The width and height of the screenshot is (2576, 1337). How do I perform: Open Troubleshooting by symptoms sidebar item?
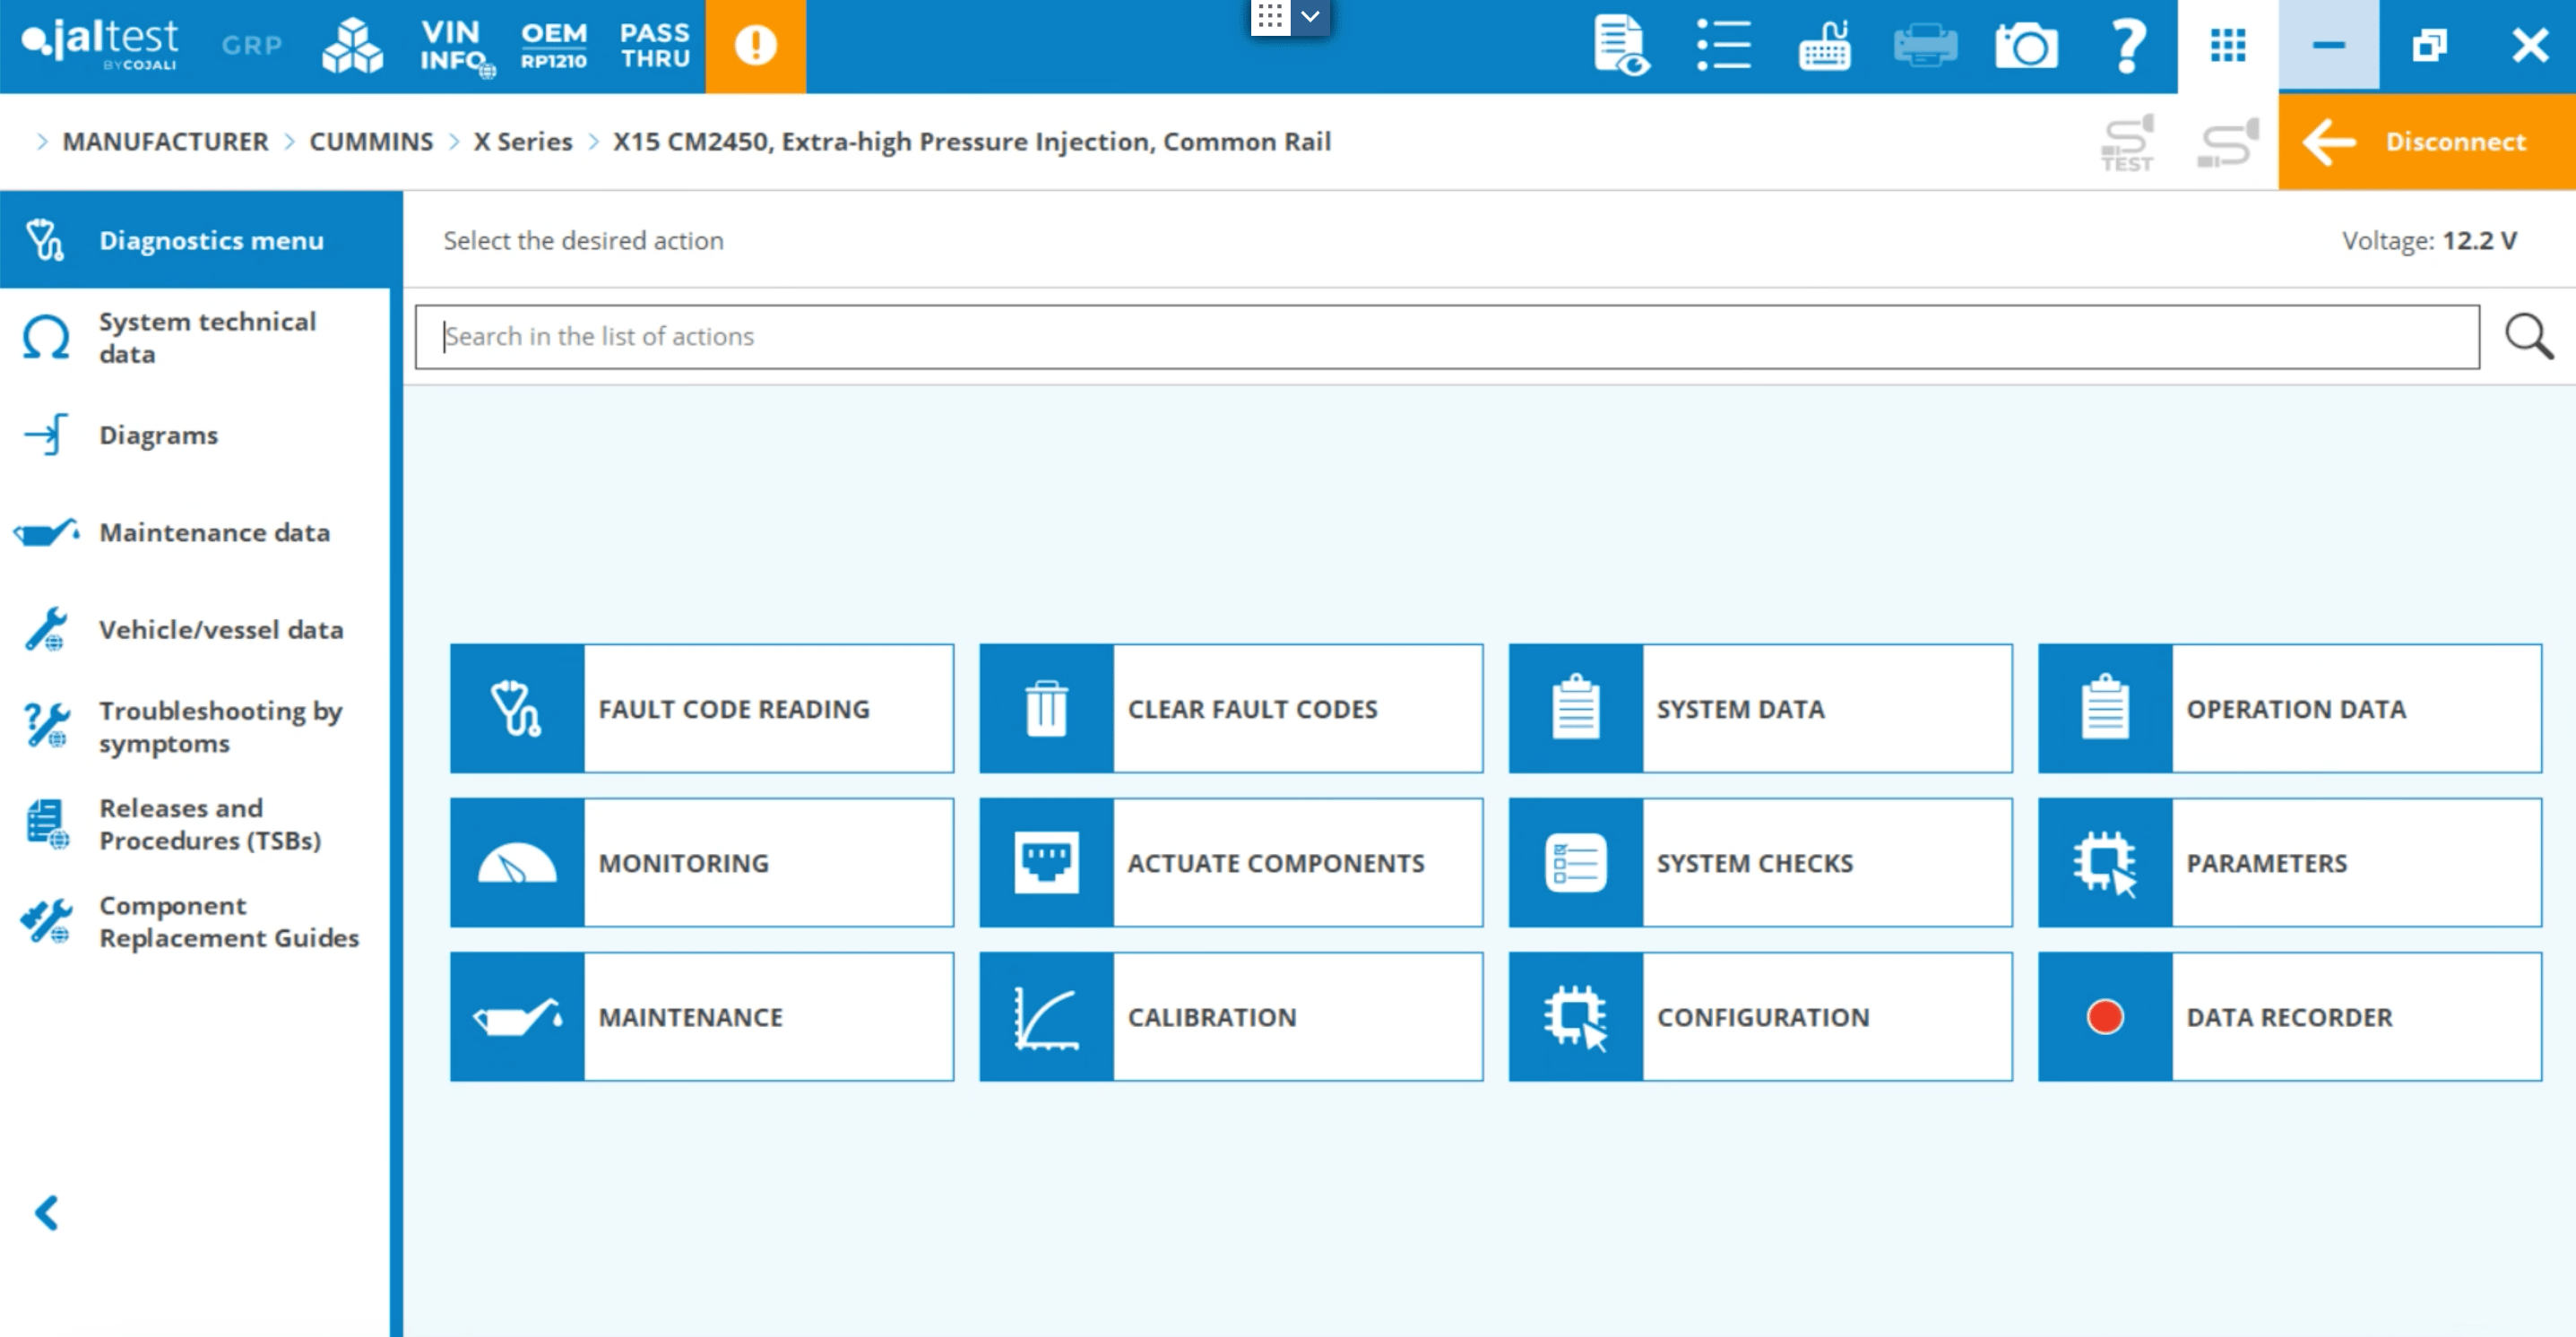(220, 727)
